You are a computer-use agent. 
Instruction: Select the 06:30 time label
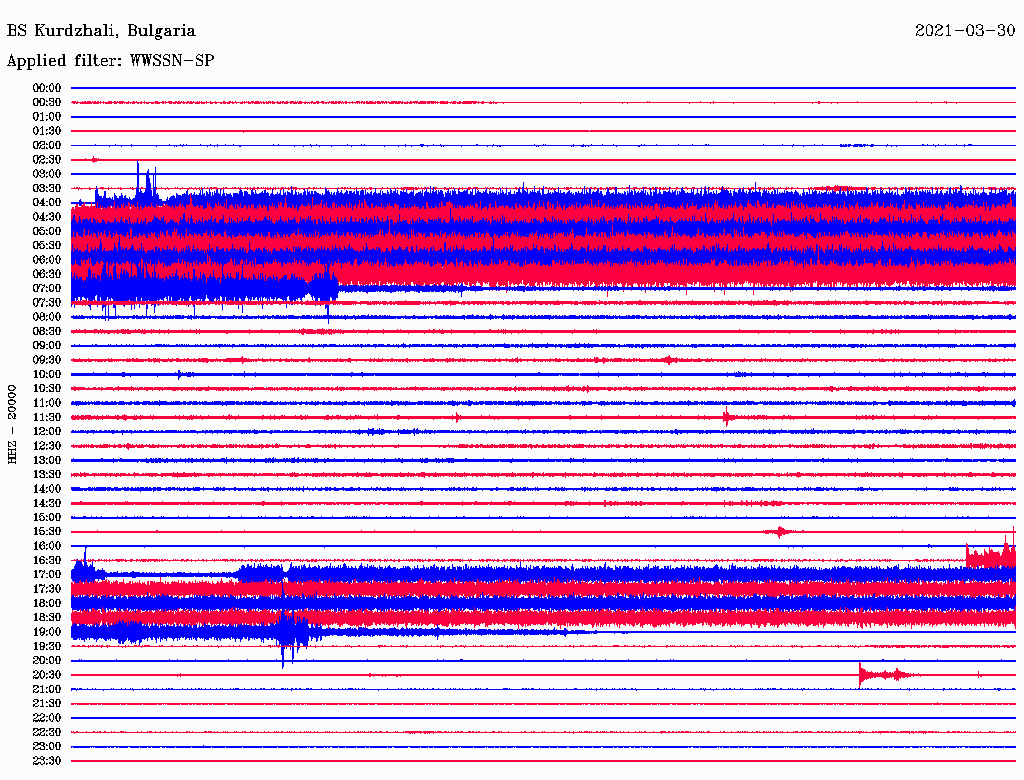point(47,274)
